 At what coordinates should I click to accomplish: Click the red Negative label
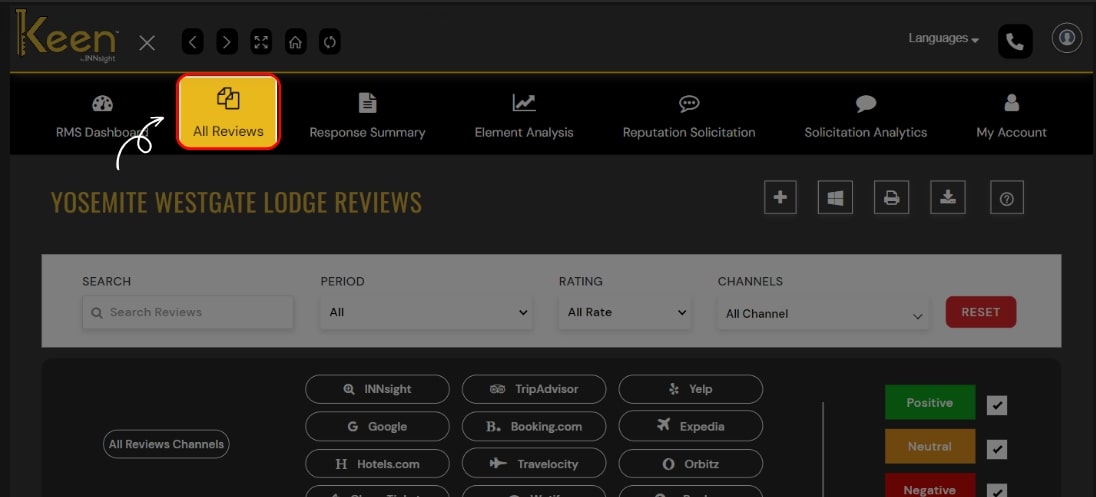coord(930,486)
